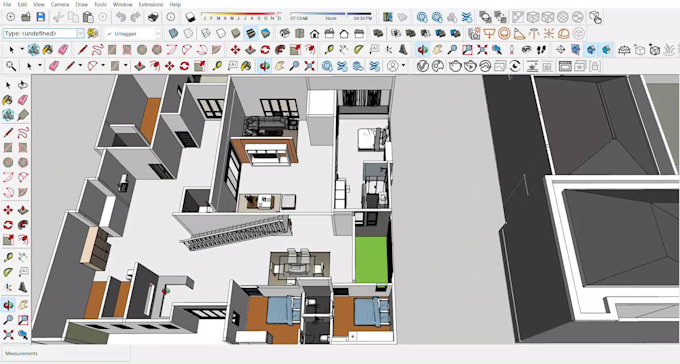Open Search SketchUp with the magnifier and star icon

point(11,66)
